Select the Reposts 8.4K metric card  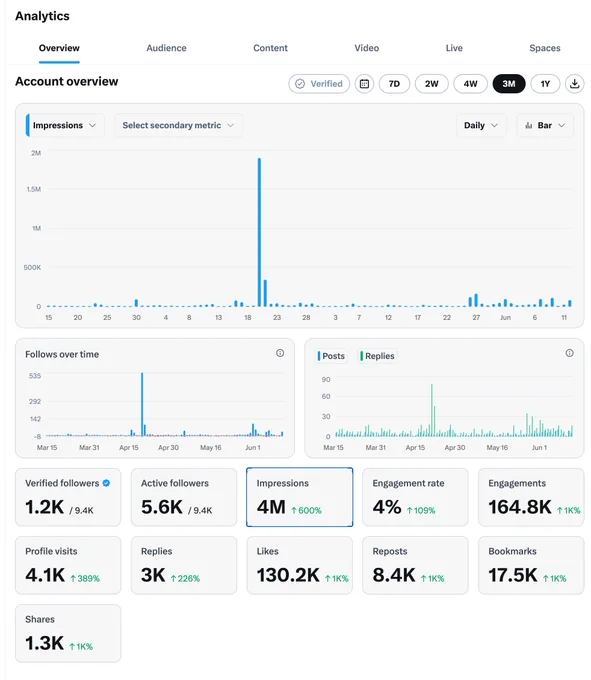coord(415,565)
